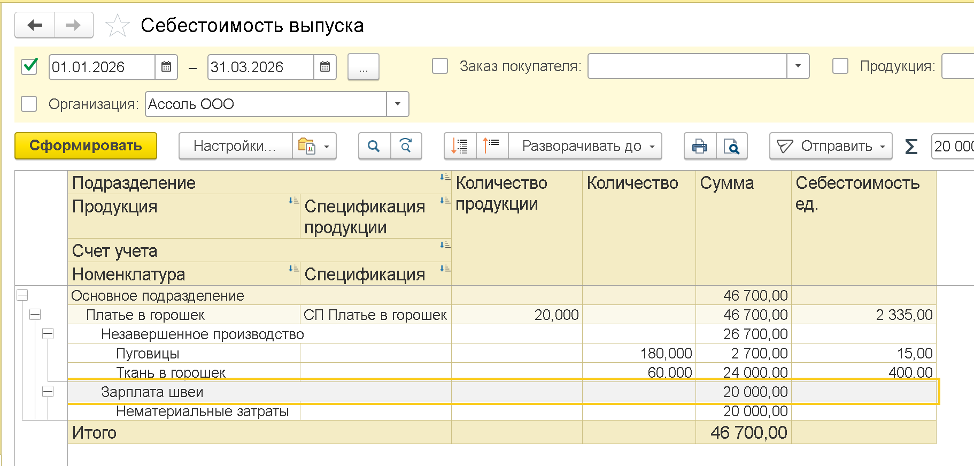Click the Сформировать button
Viewport: 974px width, 466px height.
coord(86,146)
